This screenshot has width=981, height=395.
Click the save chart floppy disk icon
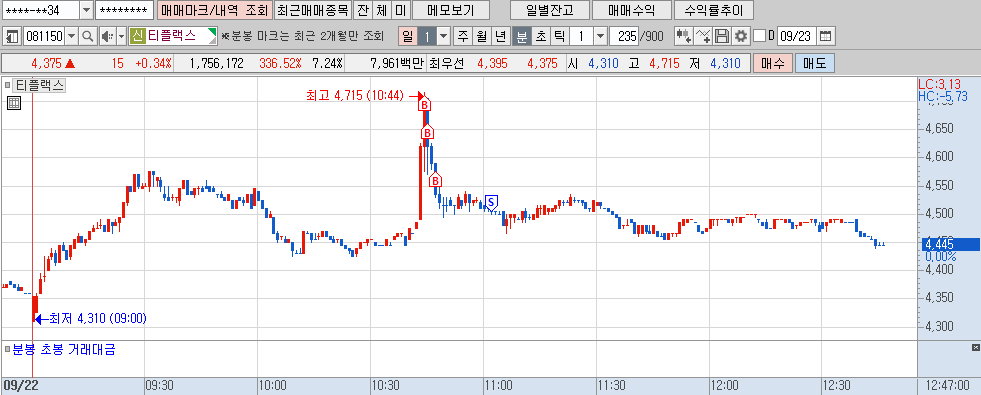(722, 36)
